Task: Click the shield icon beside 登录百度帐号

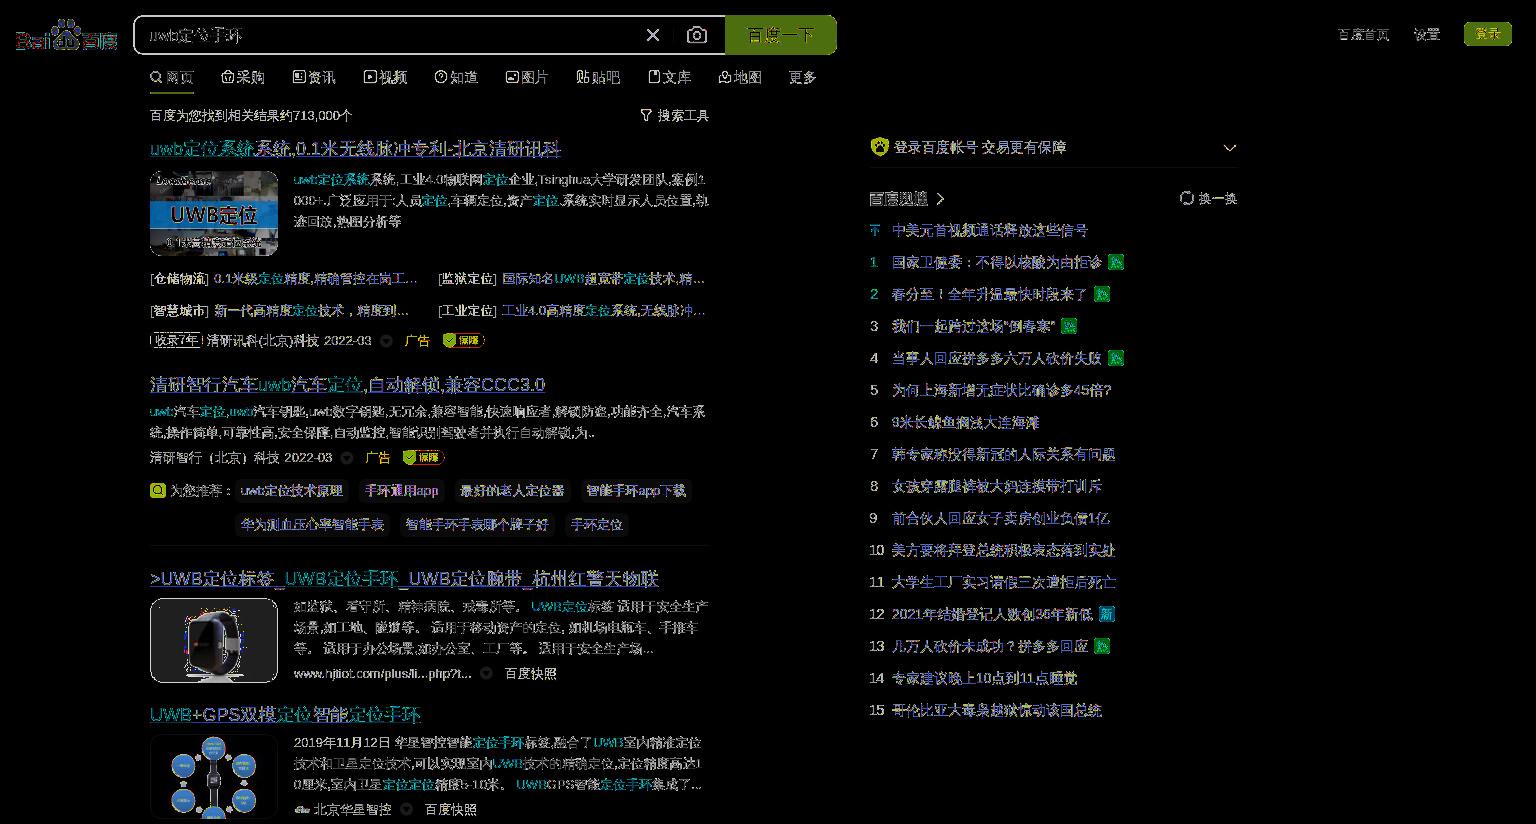Action: [x=879, y=147]
